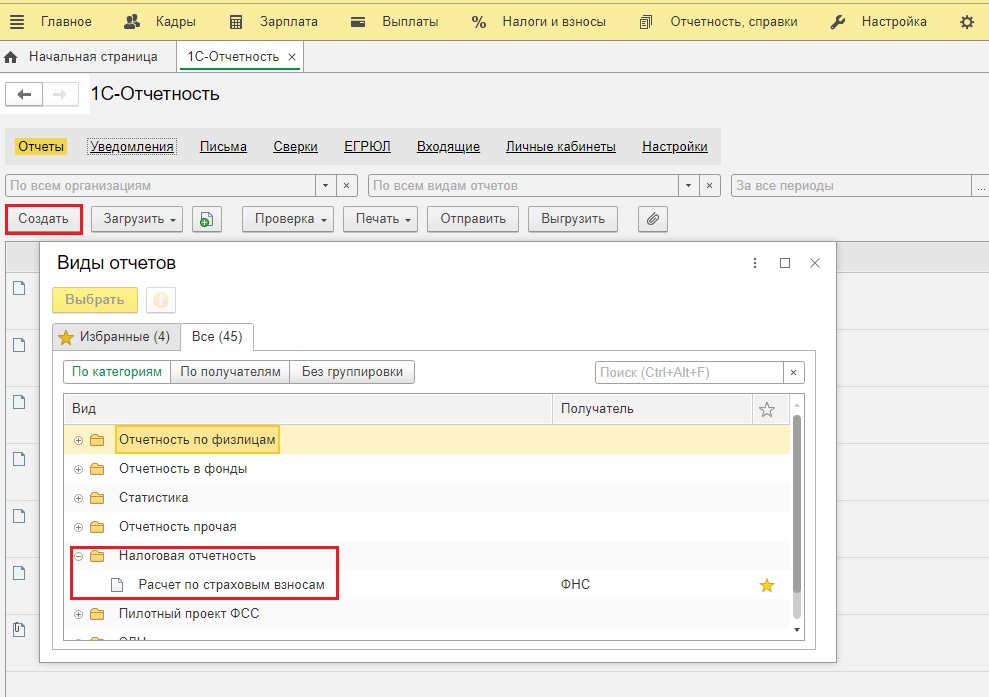Maximize the Виды отчетов dialog
Viewport: 989px width, 697px height.
(x=785, y=263)
